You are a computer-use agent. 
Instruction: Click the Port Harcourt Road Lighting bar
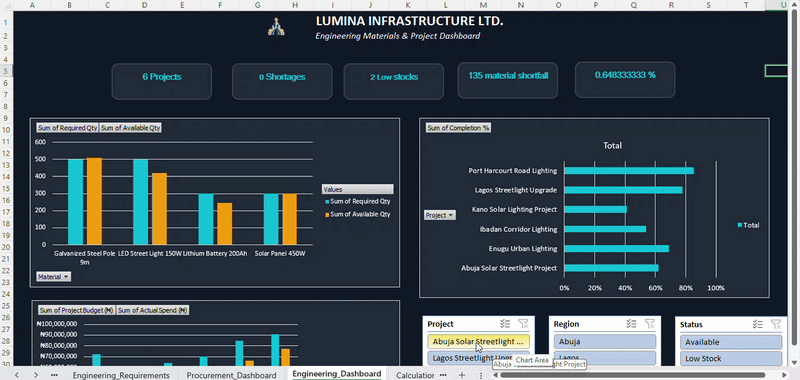[x=629, y=171]
